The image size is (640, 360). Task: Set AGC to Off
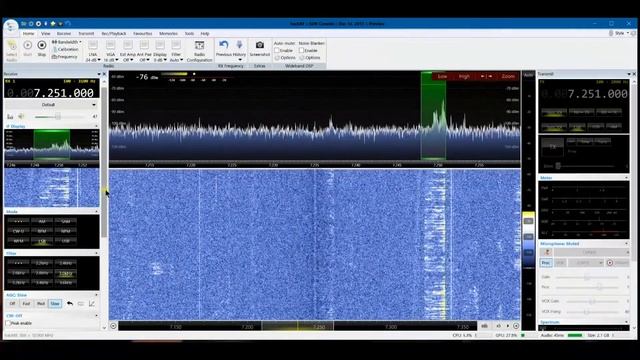tap(12, 304)
